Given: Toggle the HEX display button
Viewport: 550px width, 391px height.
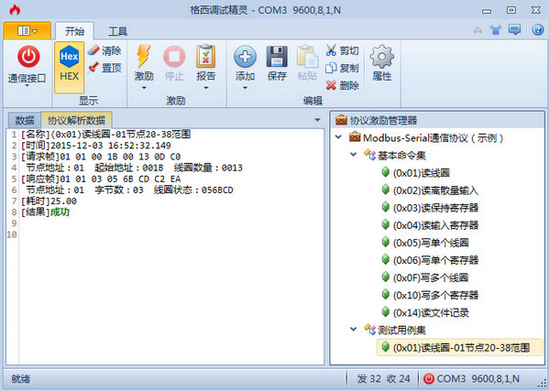Looking at the screenshot, I should [69, 67].
